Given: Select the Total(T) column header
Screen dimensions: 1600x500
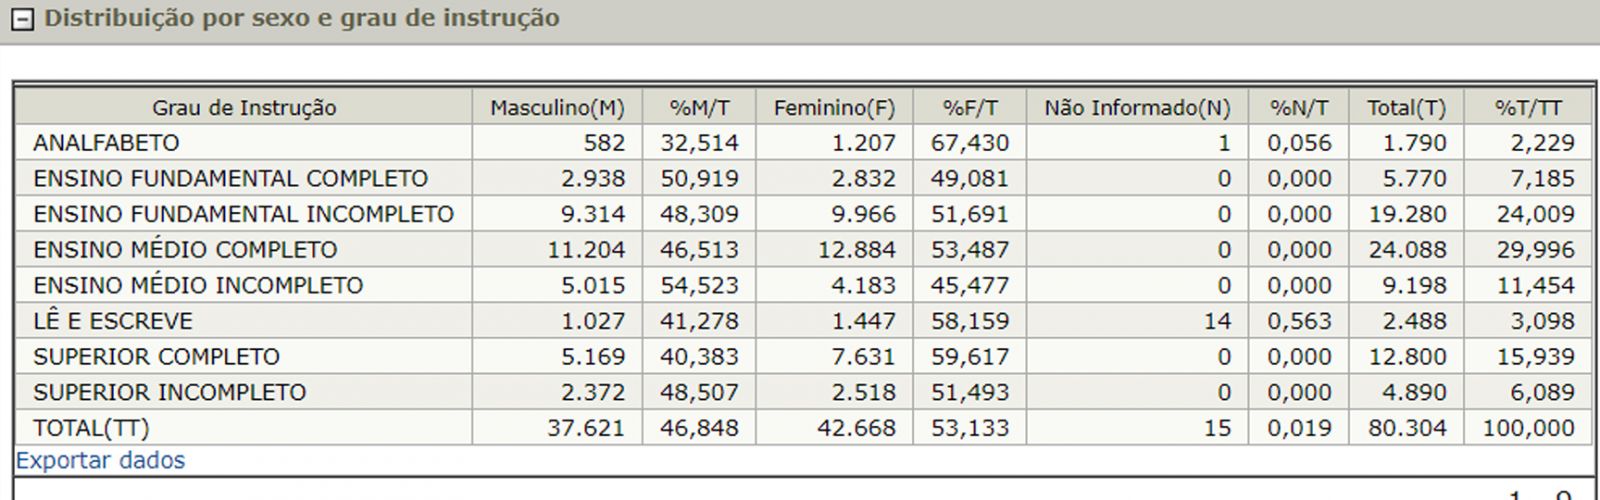Looking at the screenshot, I should pos(1406,108).
